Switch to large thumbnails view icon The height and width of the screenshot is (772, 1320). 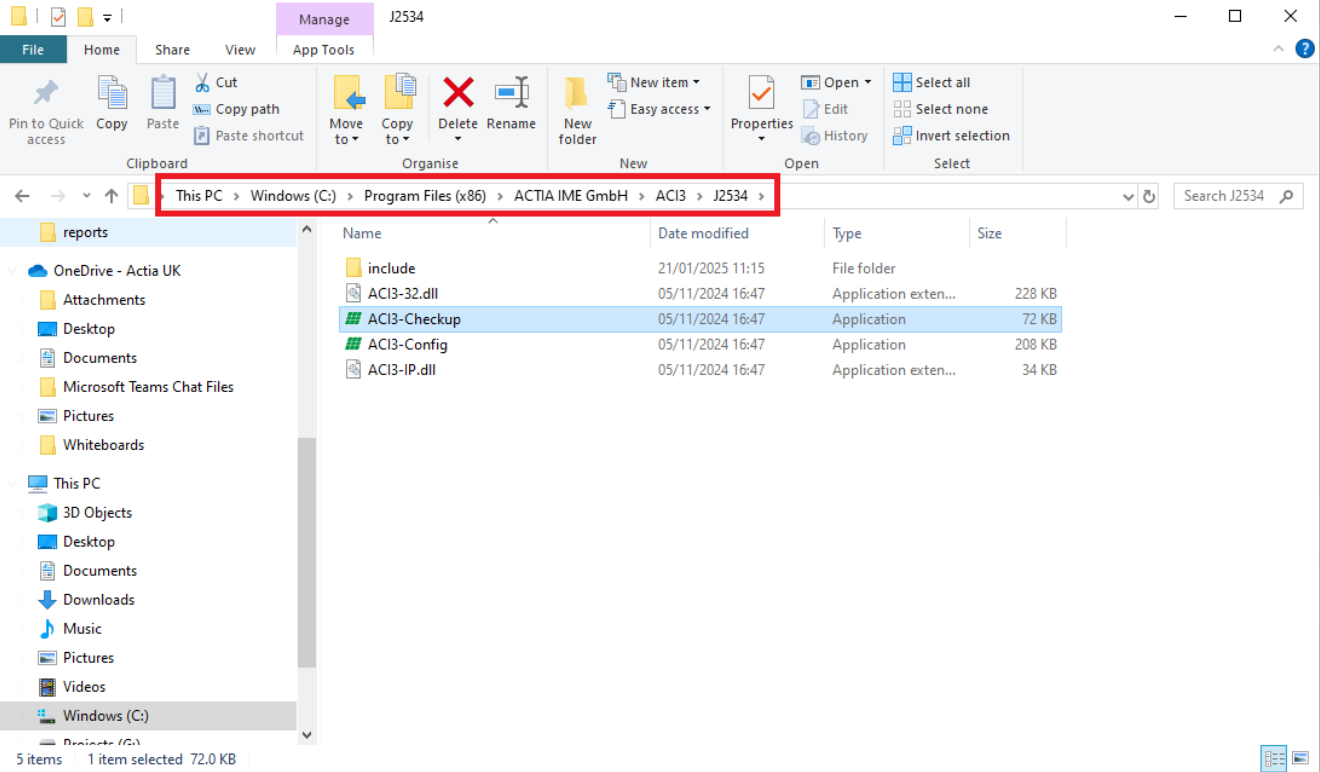pos(1300,758)
